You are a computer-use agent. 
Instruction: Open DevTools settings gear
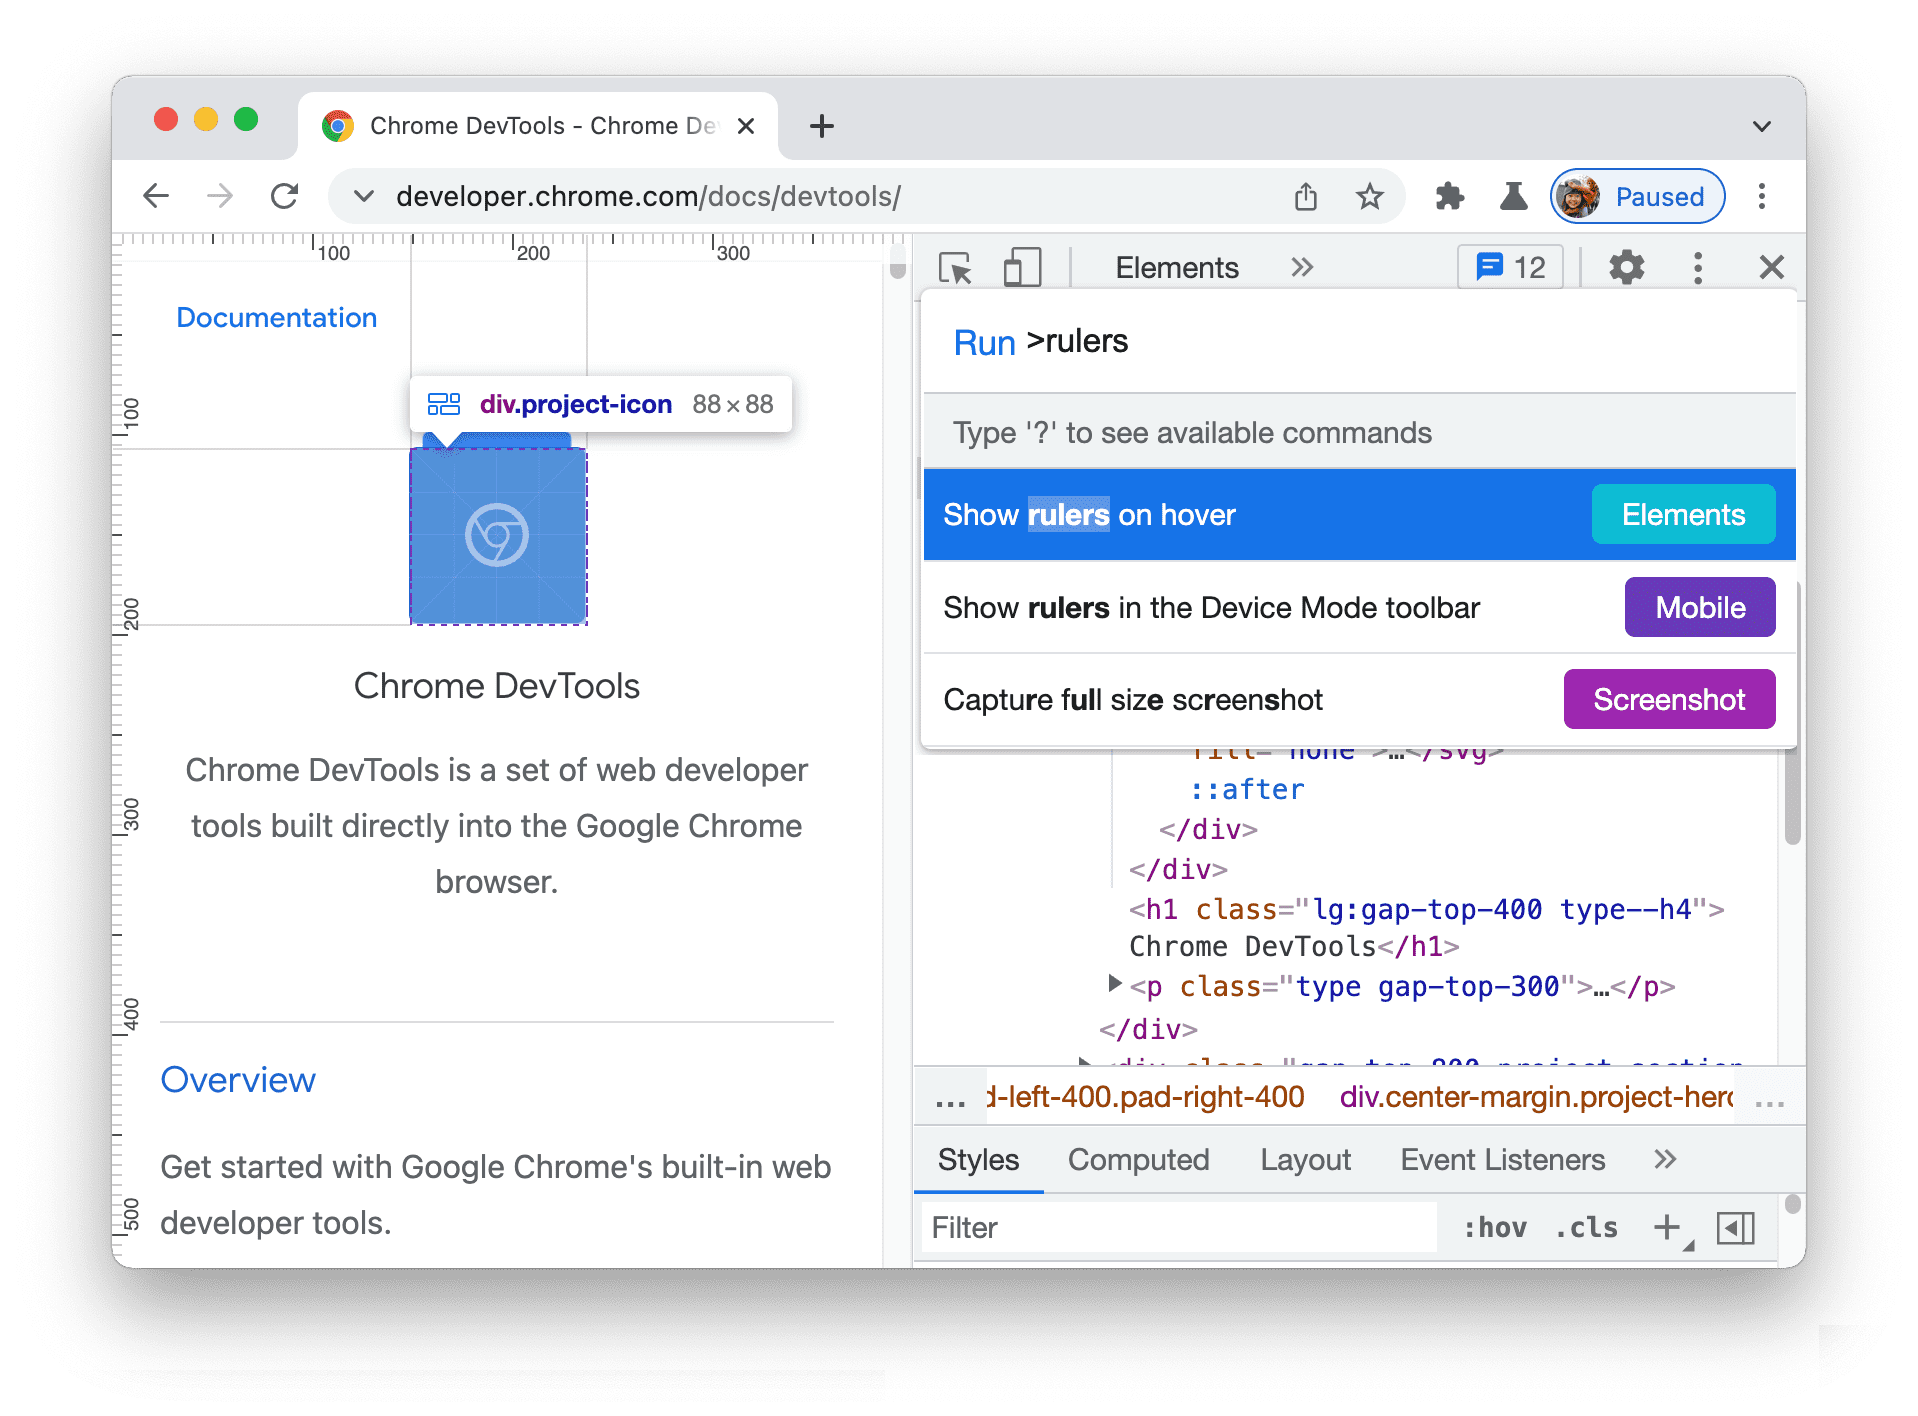[x=1625, y=267]
